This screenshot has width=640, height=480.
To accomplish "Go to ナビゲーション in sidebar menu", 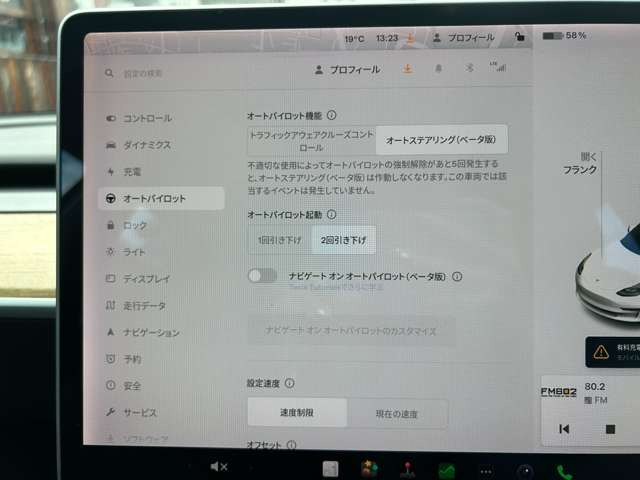I will [x=150, y=332].
